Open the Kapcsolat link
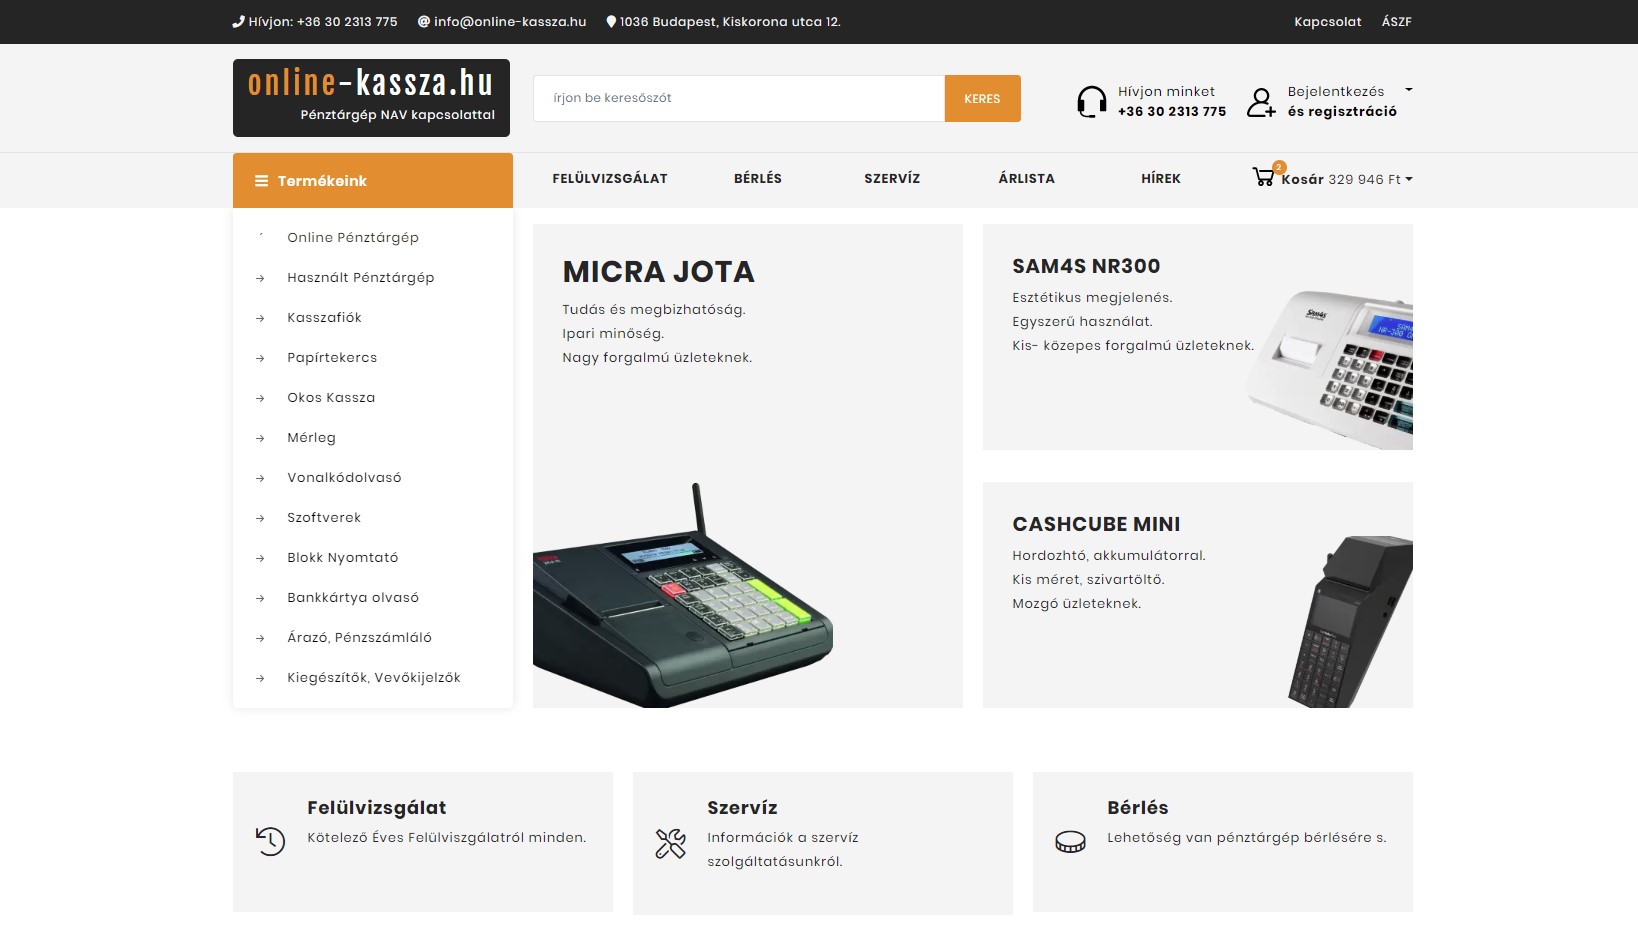This screenshot has height=935, width=1638. click(x=1328, y=21)
